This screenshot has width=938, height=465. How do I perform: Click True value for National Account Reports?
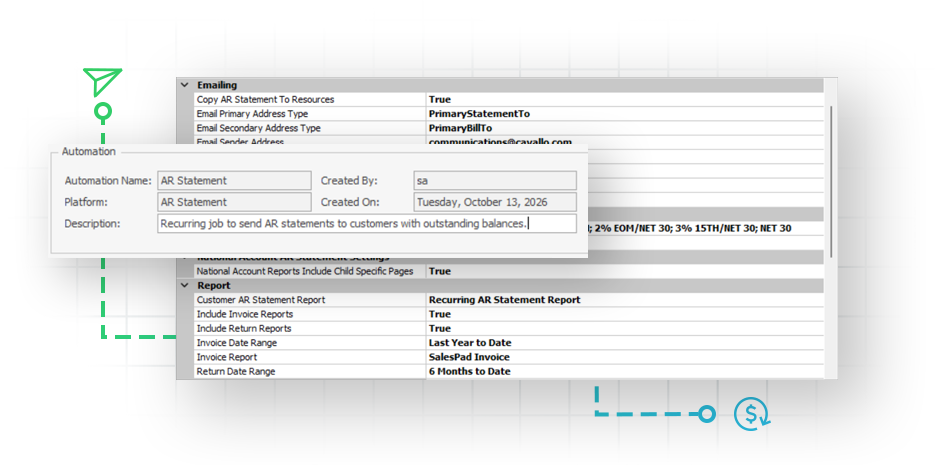(440, 271)
